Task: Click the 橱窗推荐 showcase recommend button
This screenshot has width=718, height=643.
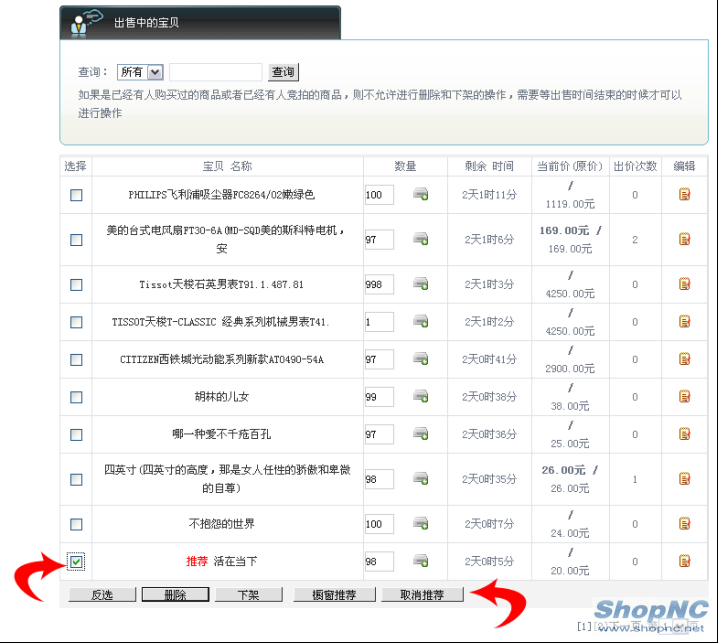Action: coord(334,595)
